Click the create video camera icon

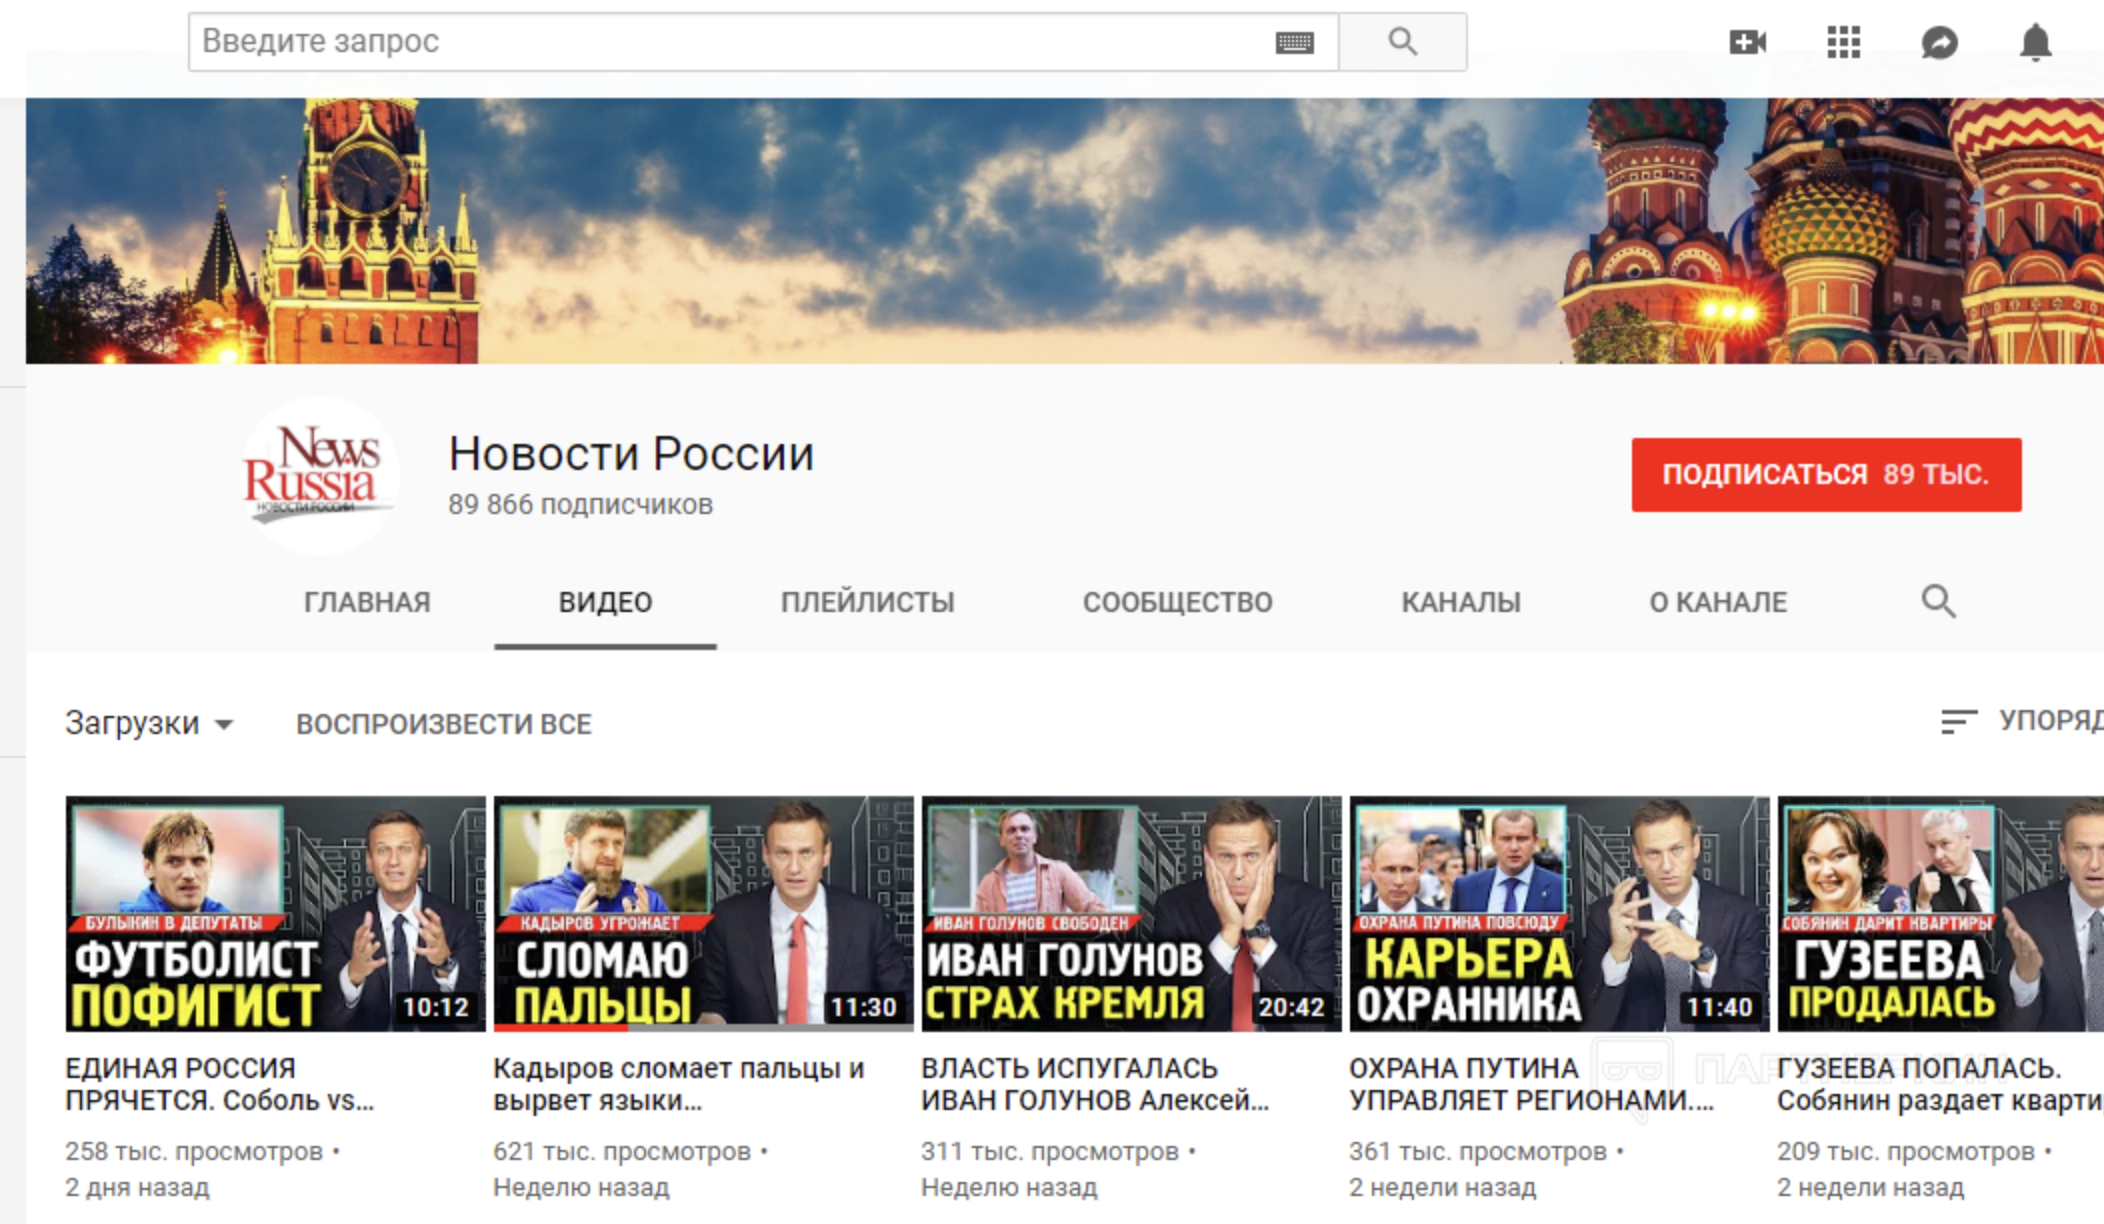tap(1747, 42)
